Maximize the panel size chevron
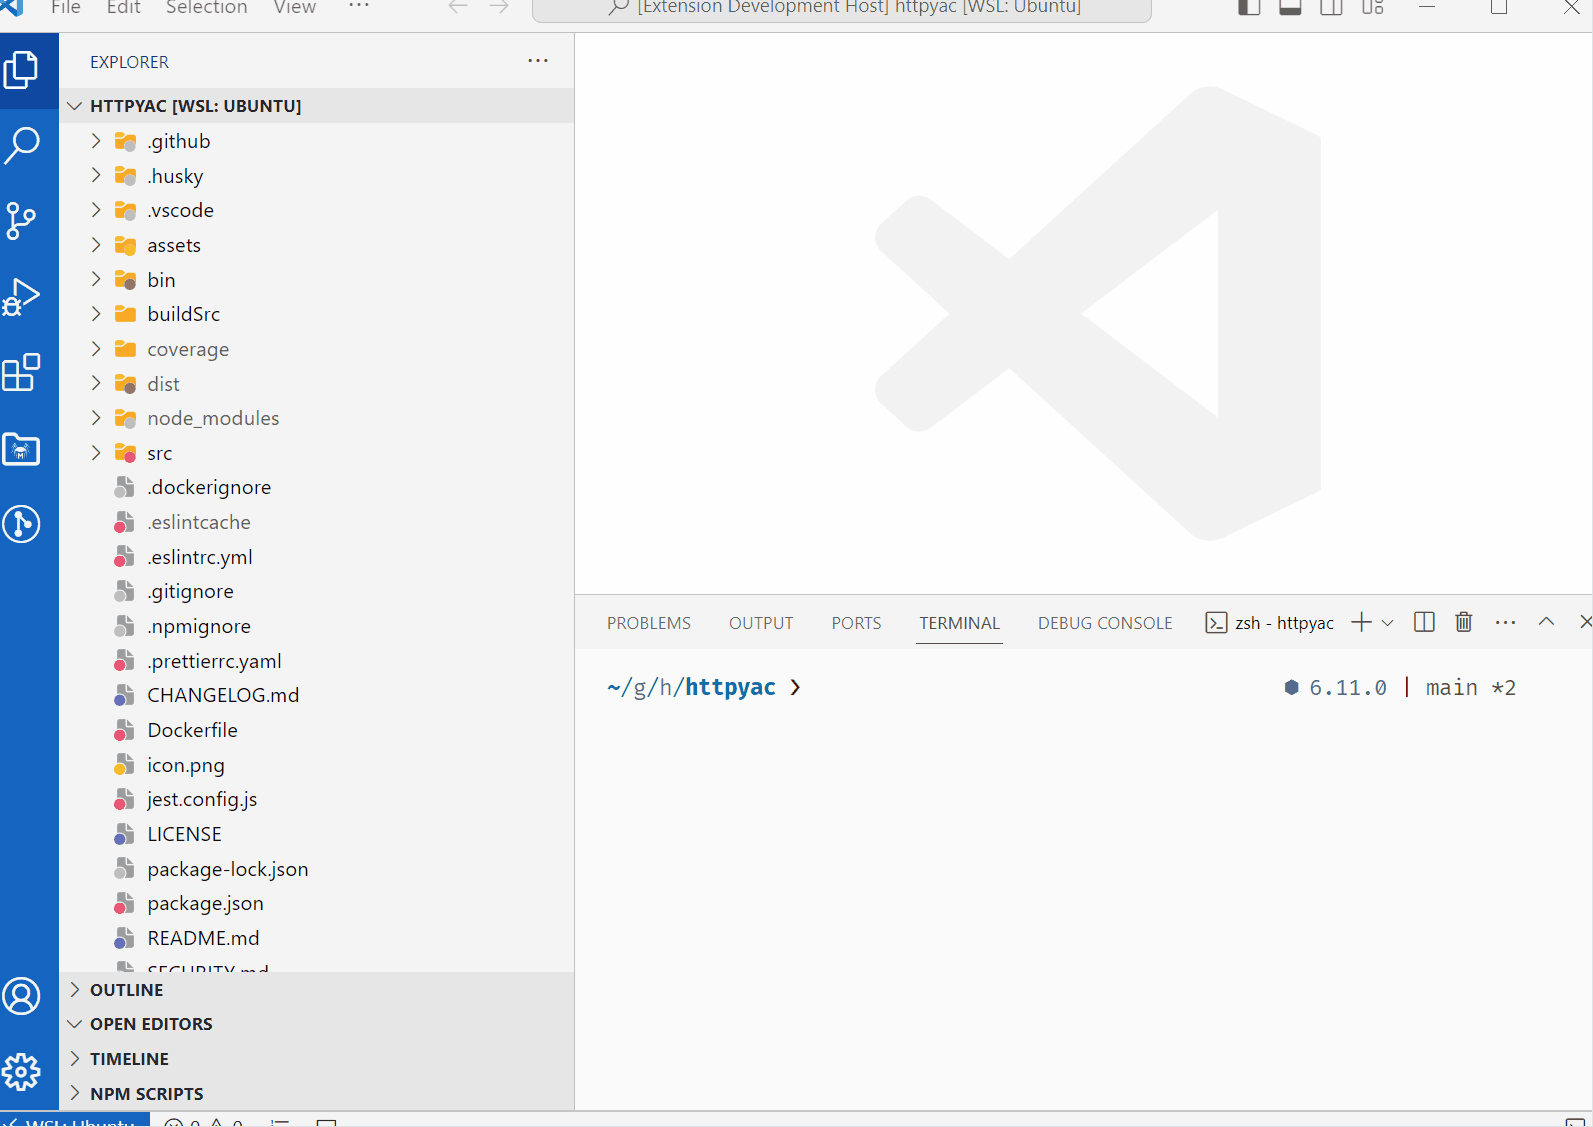The height and width of the screenshot is (1127, 1593). click(1546, 622)
